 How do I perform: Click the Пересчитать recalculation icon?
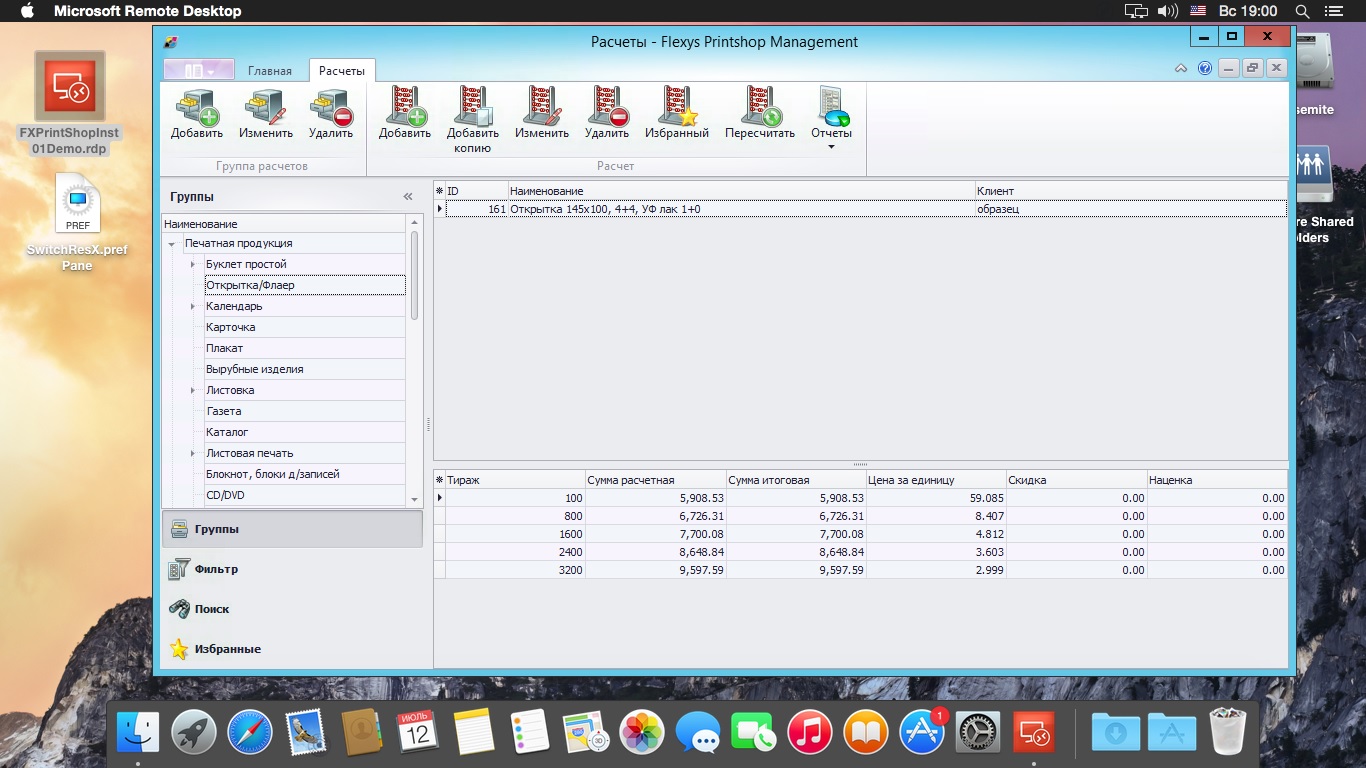click(x=760, y=114)
